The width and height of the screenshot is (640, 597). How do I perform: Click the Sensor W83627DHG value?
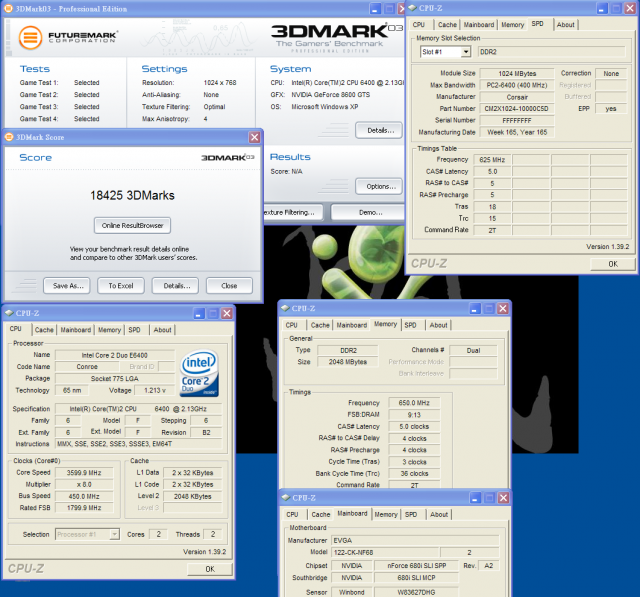point(416,592)
